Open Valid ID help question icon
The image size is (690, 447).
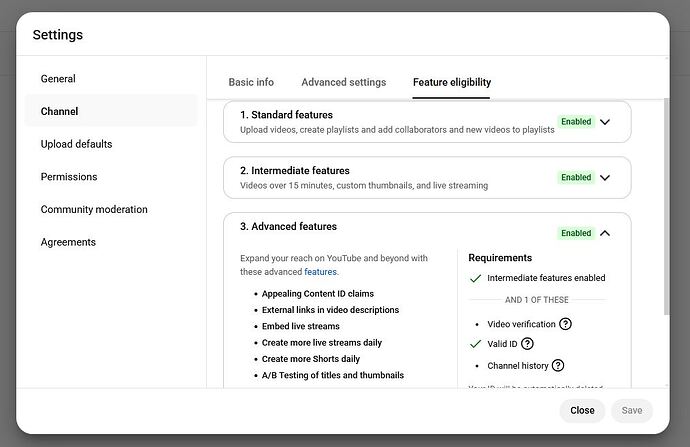coord(527,344)
